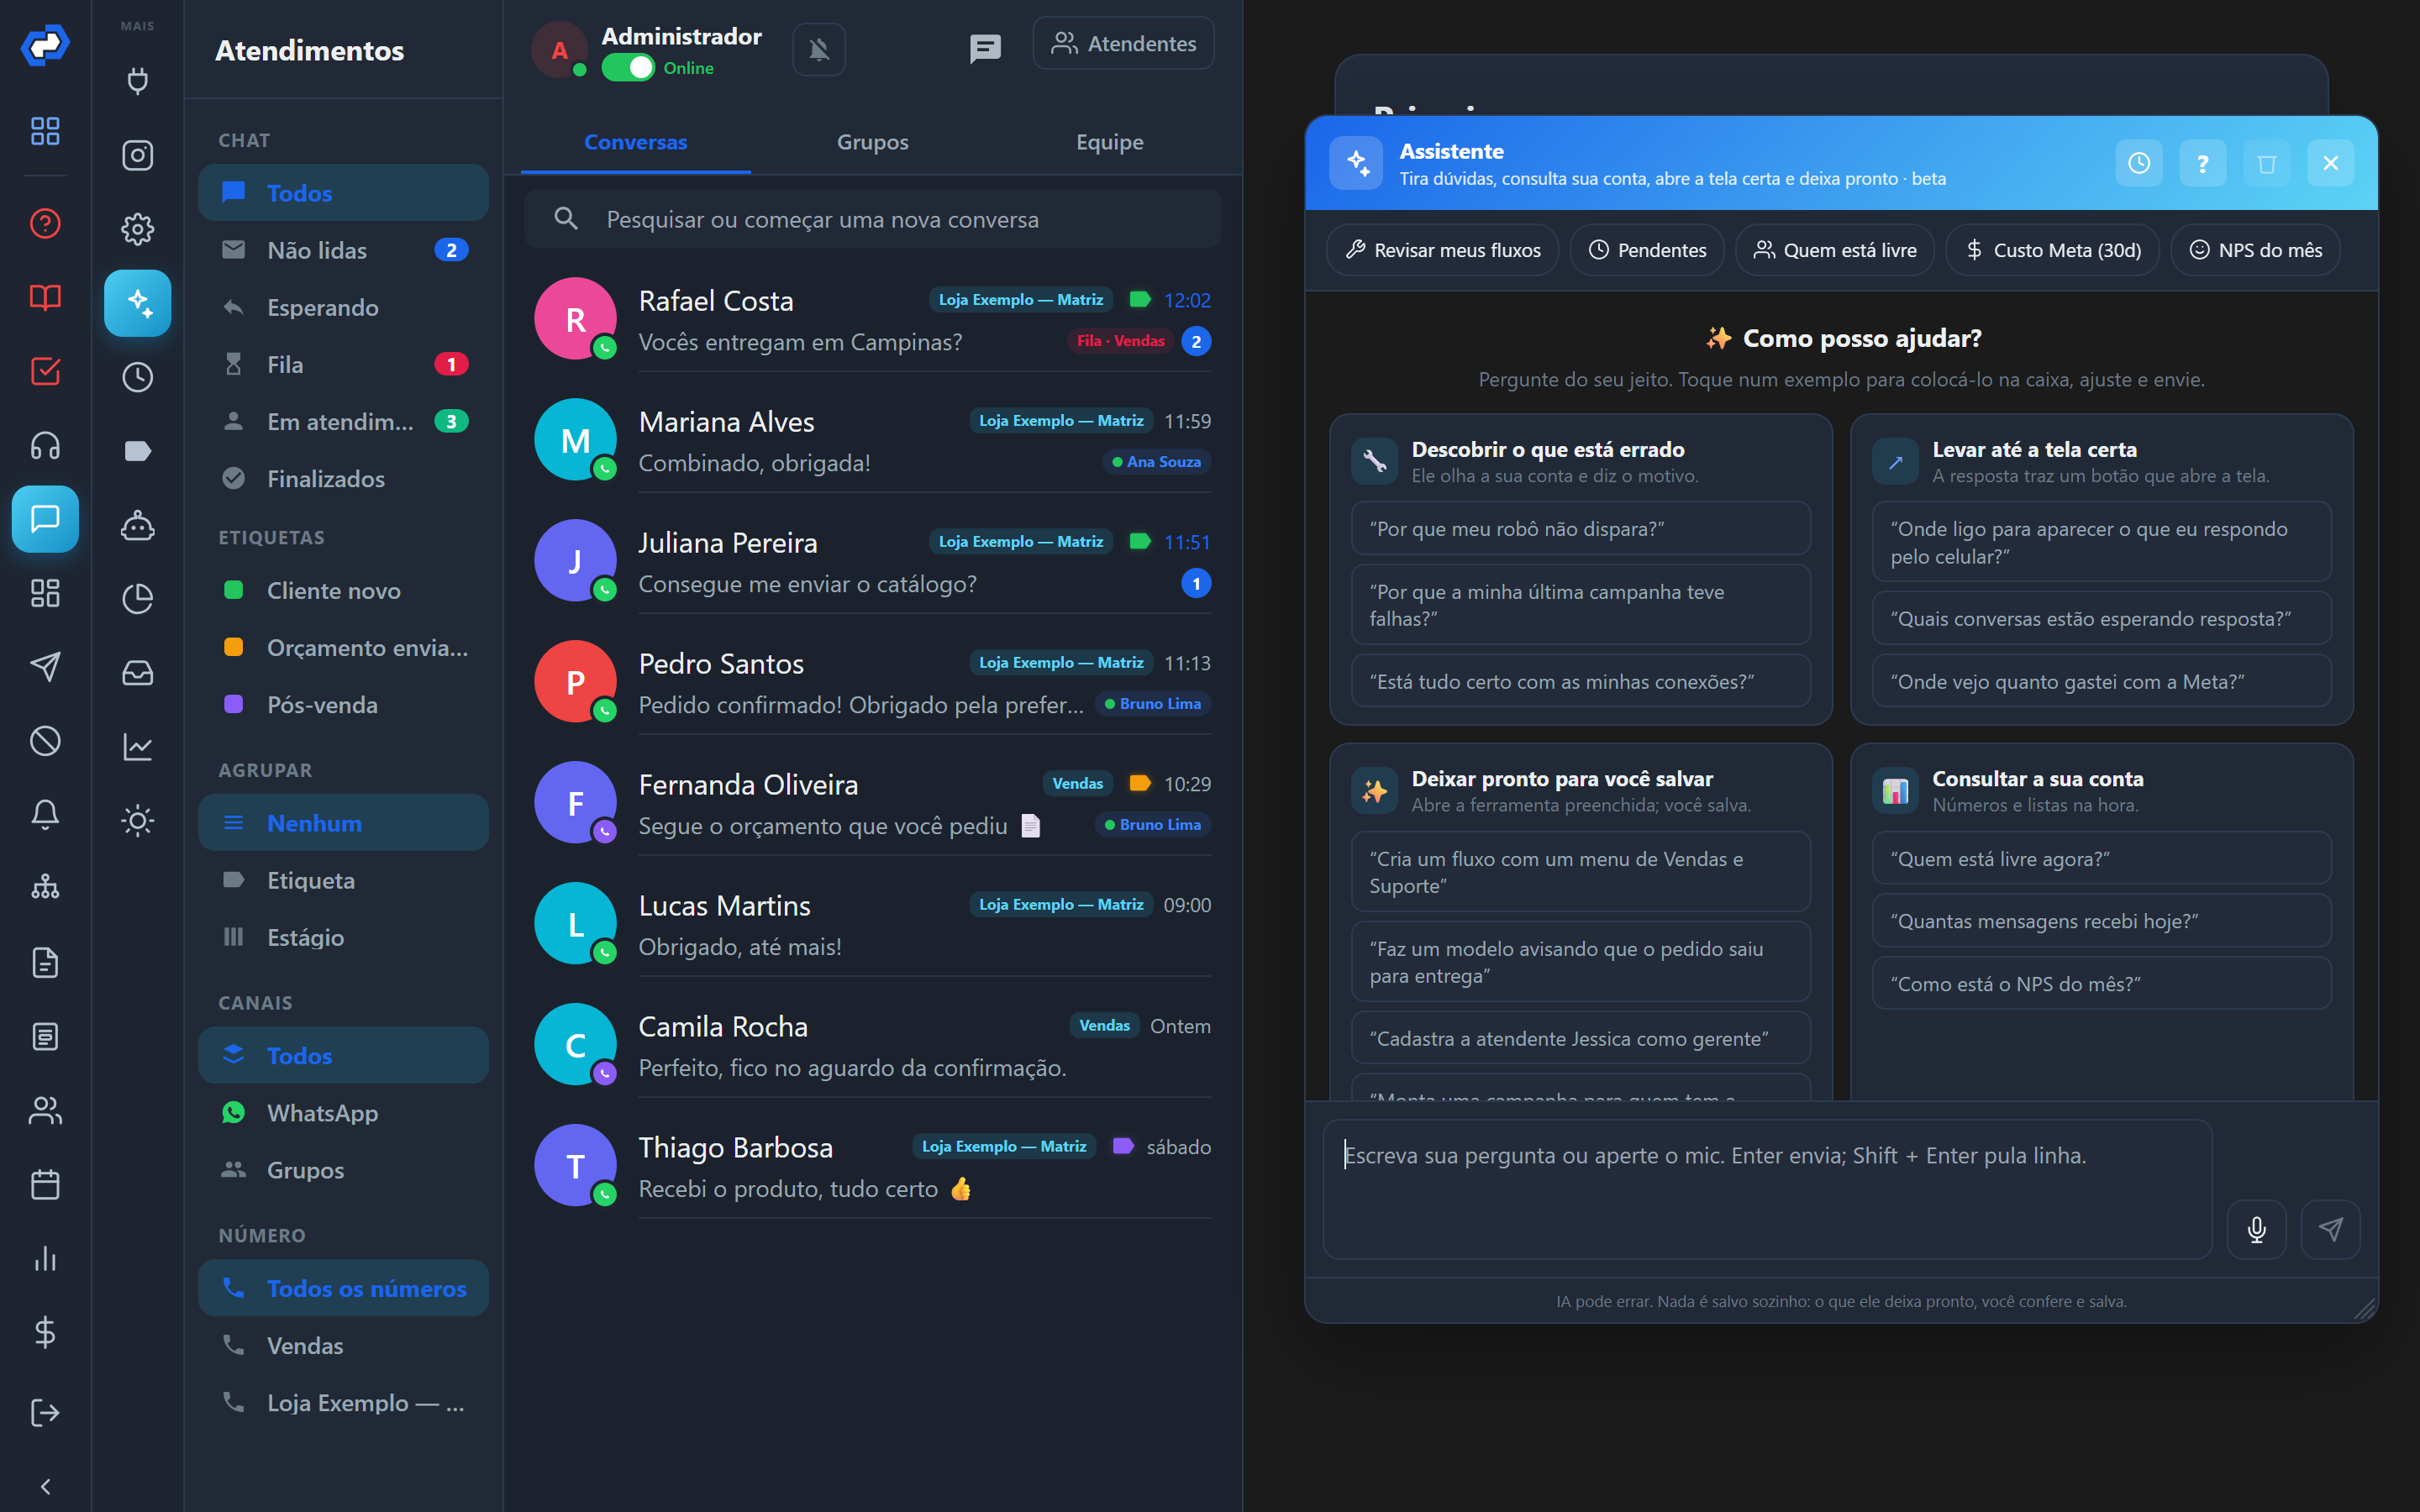Open the notification bell in left rail

45,815
